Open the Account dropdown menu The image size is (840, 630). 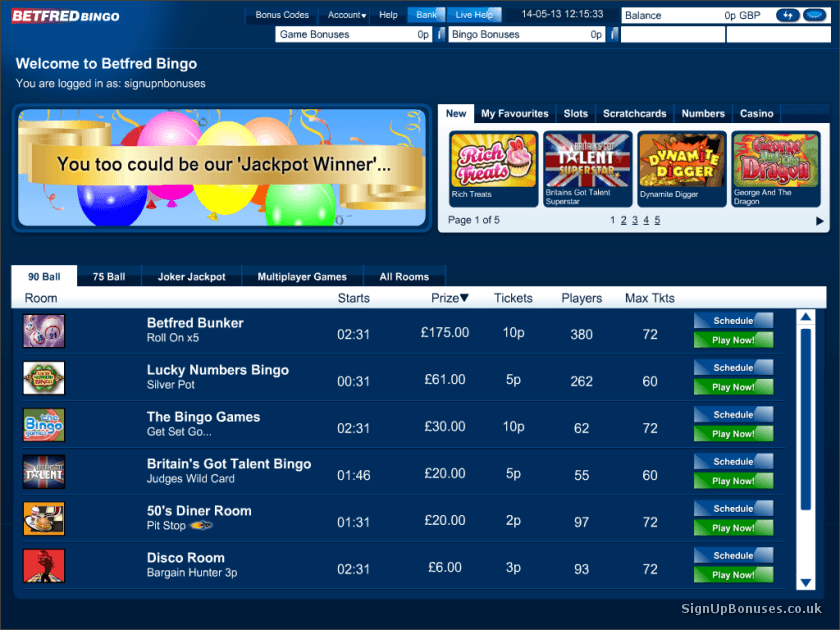tap(347, 15)
